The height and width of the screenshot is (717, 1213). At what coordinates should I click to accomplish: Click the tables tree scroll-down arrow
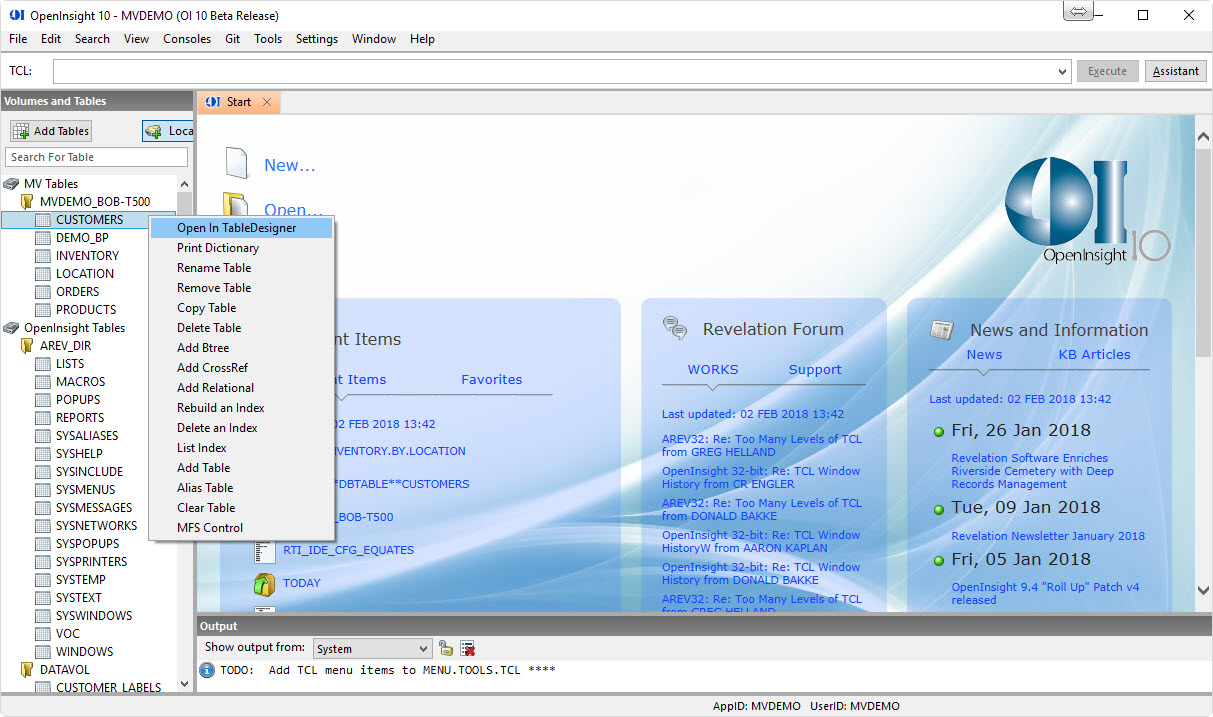[x=184, y=685]
